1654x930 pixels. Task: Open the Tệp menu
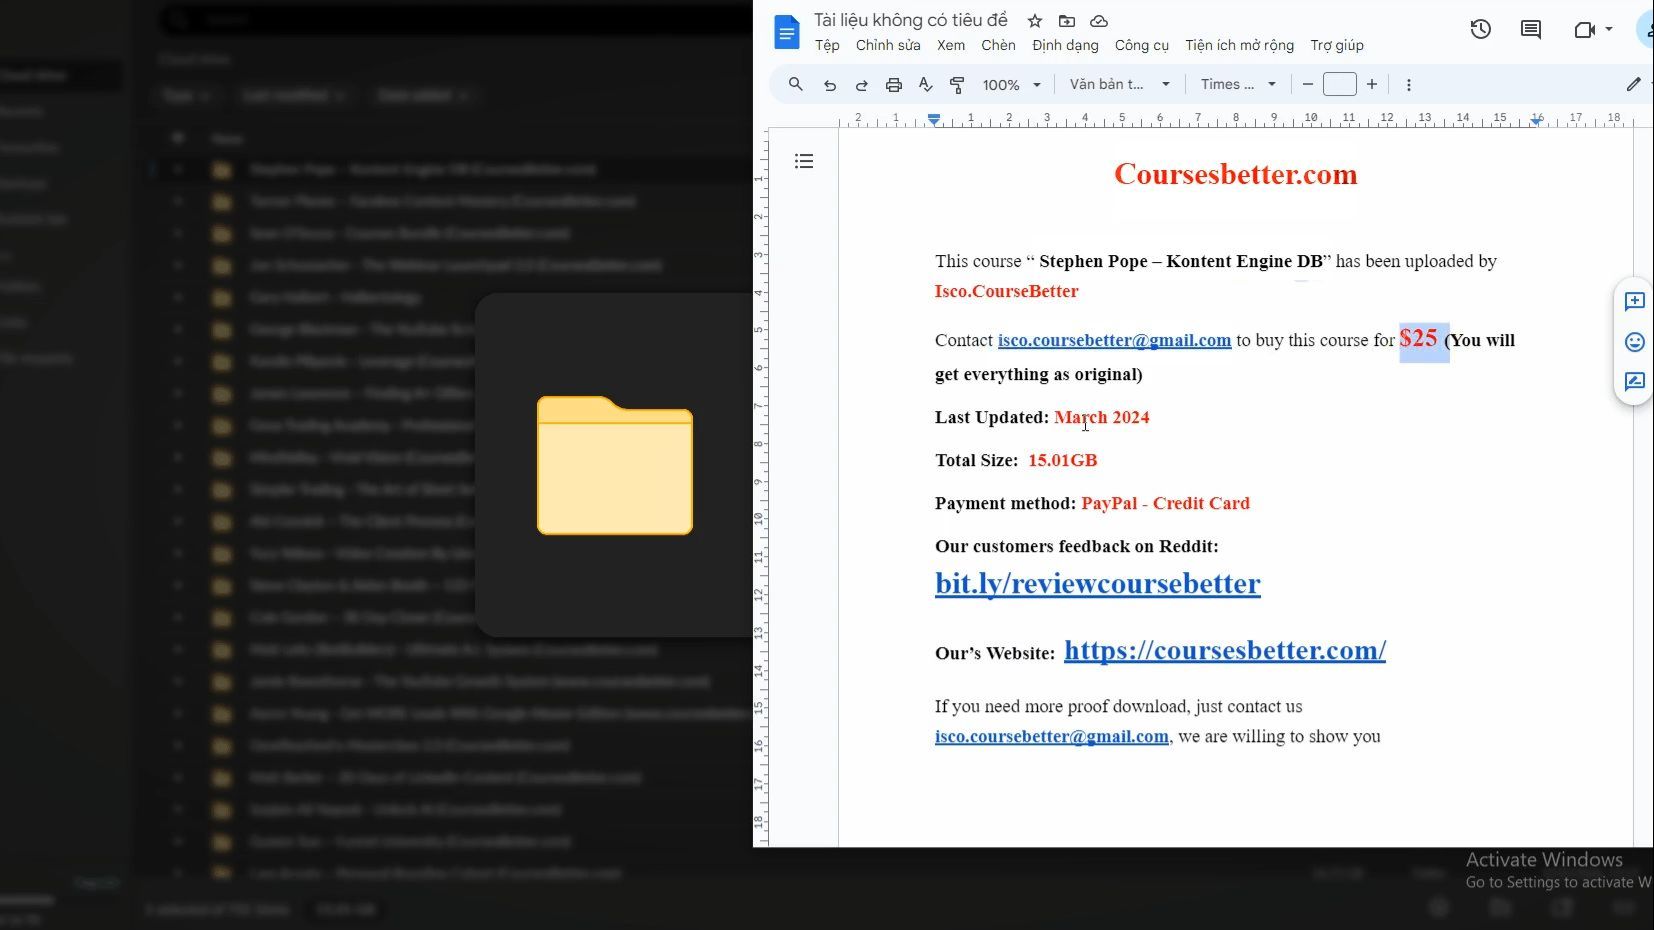click(827, 45)
